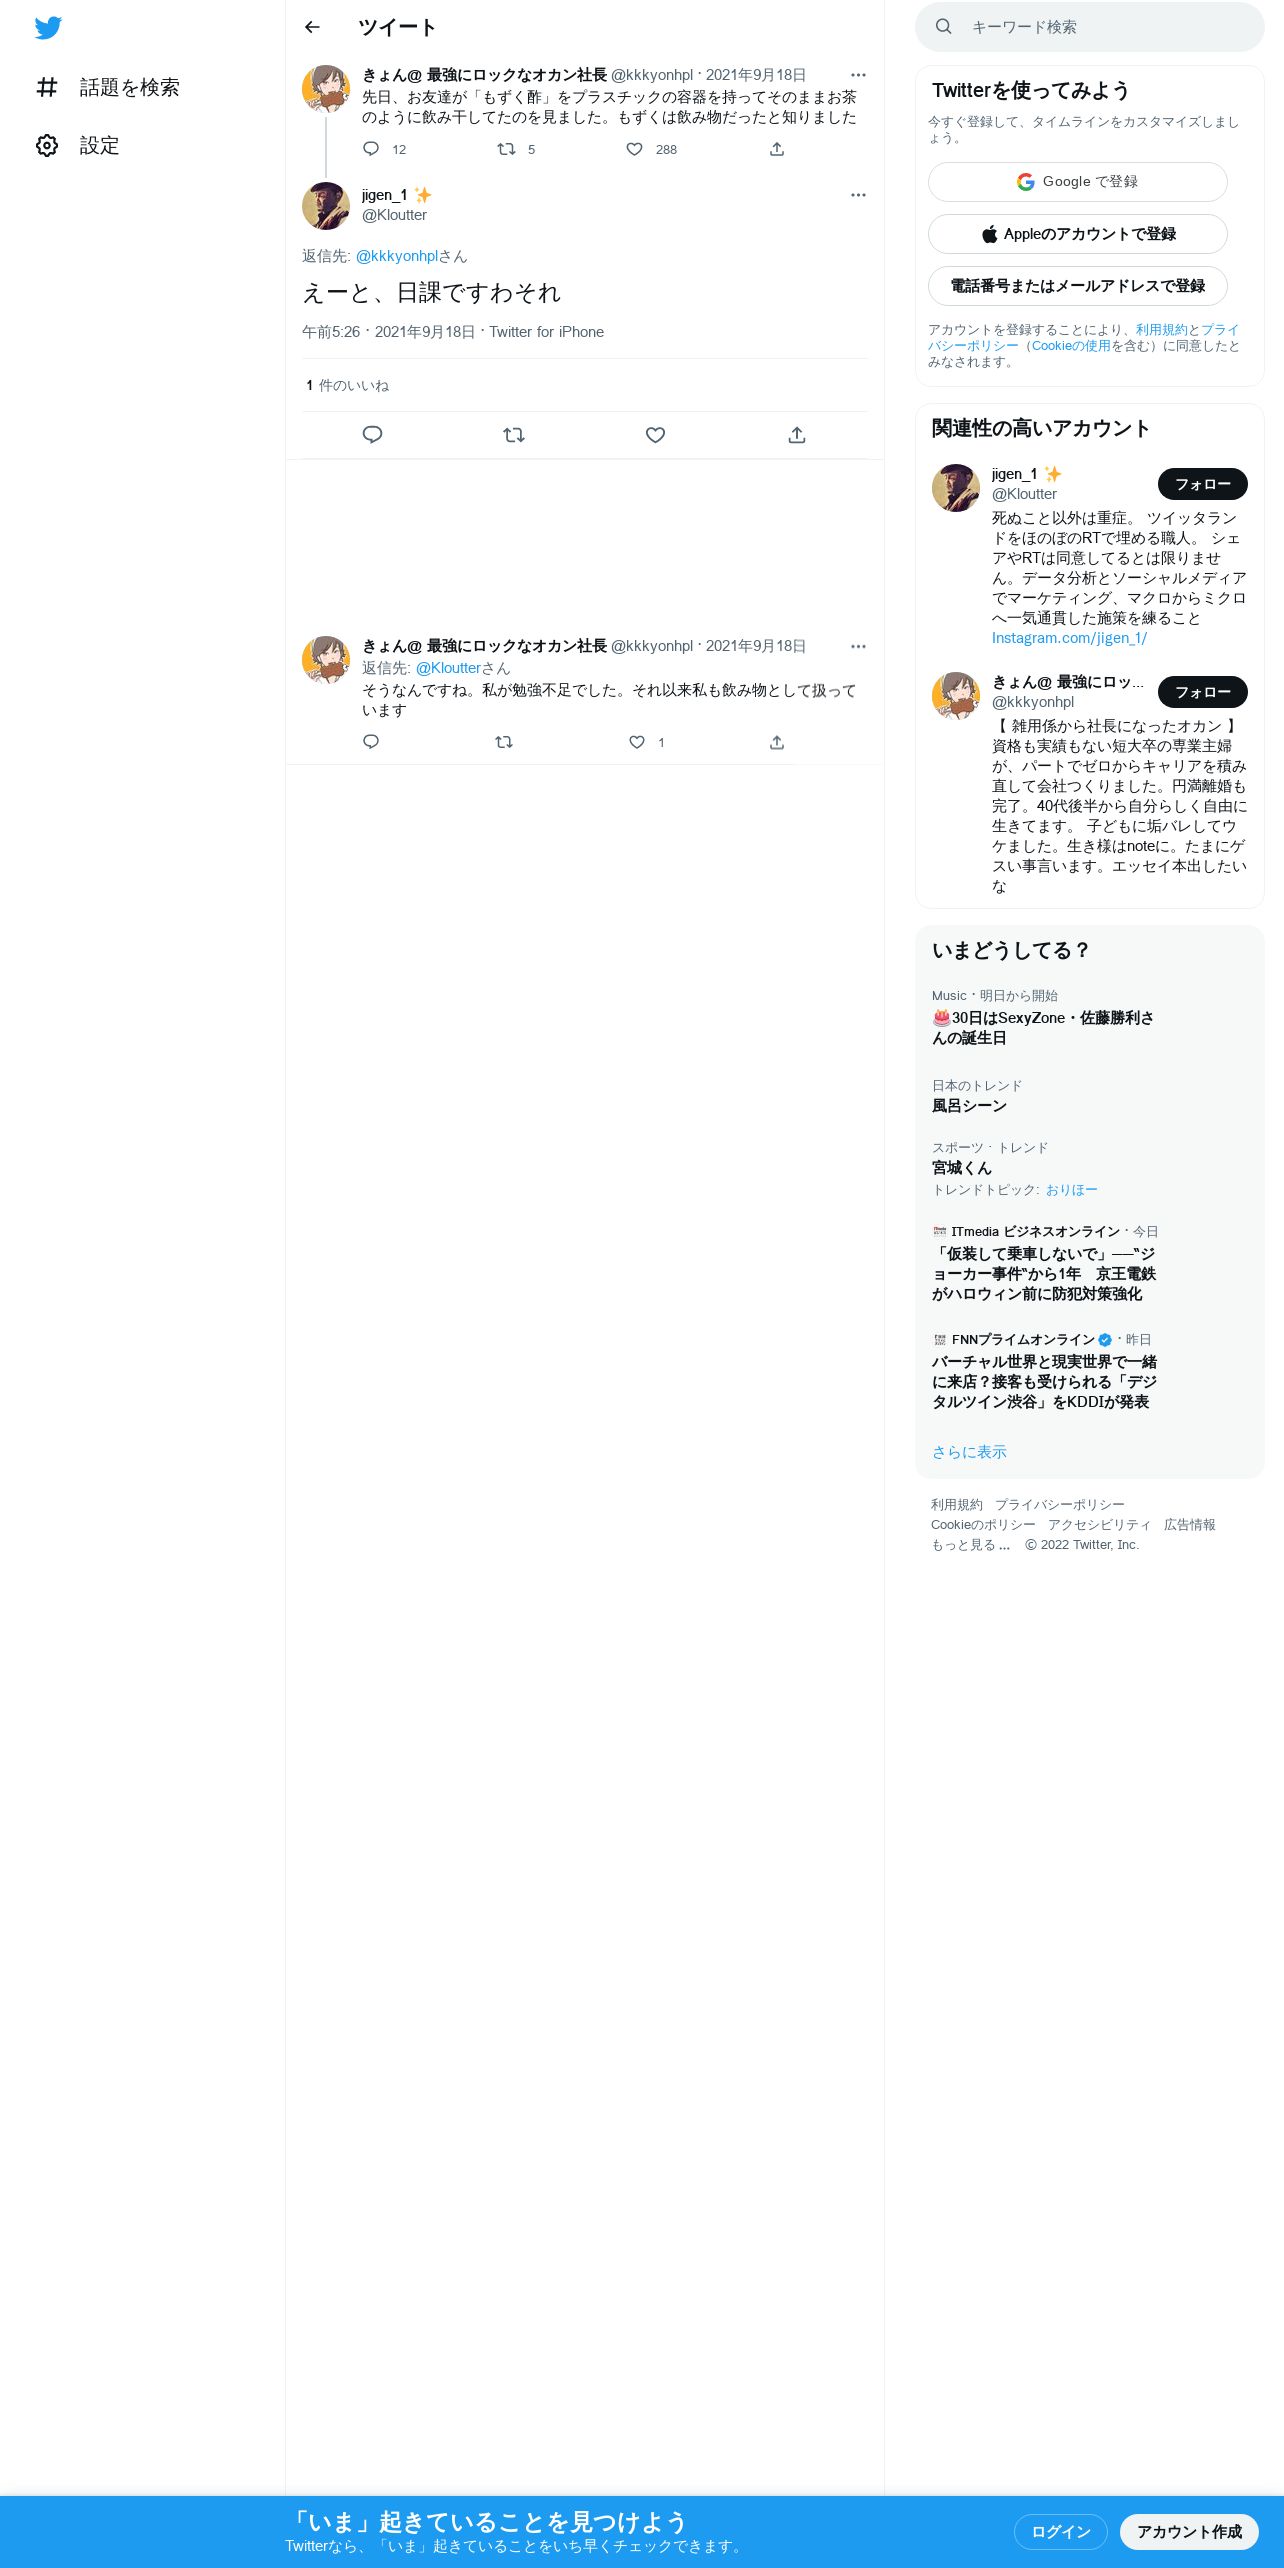Follow jigen_1 in related accounts
The width and height of the screenshot is (1284, 2568).
[x=1202, y=484]
